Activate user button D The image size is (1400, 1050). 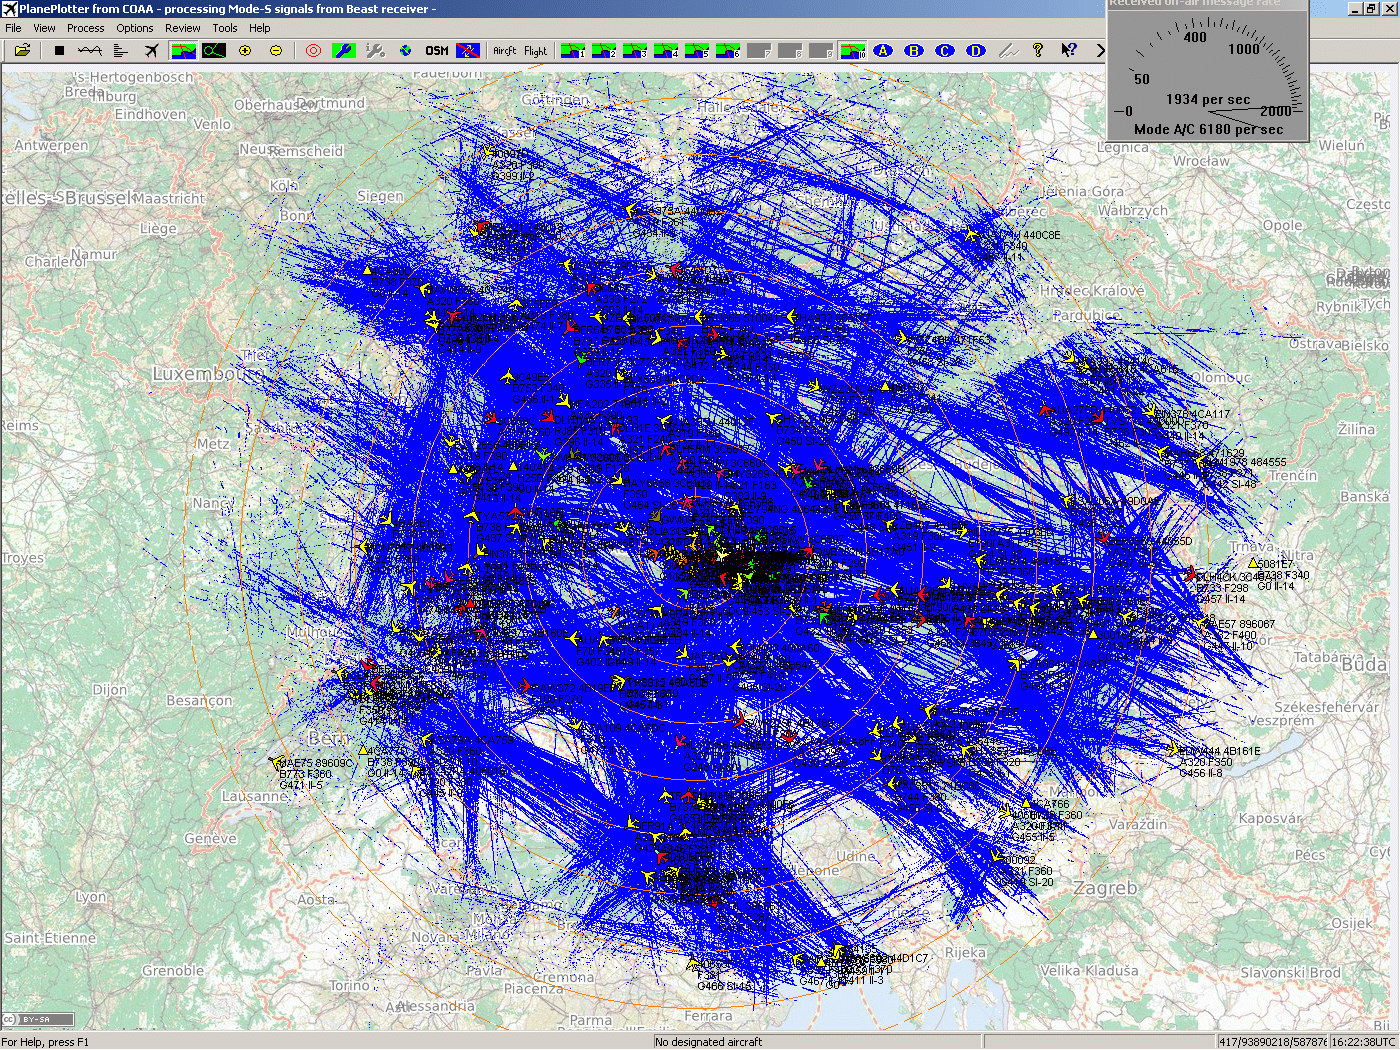pos(976,50)
